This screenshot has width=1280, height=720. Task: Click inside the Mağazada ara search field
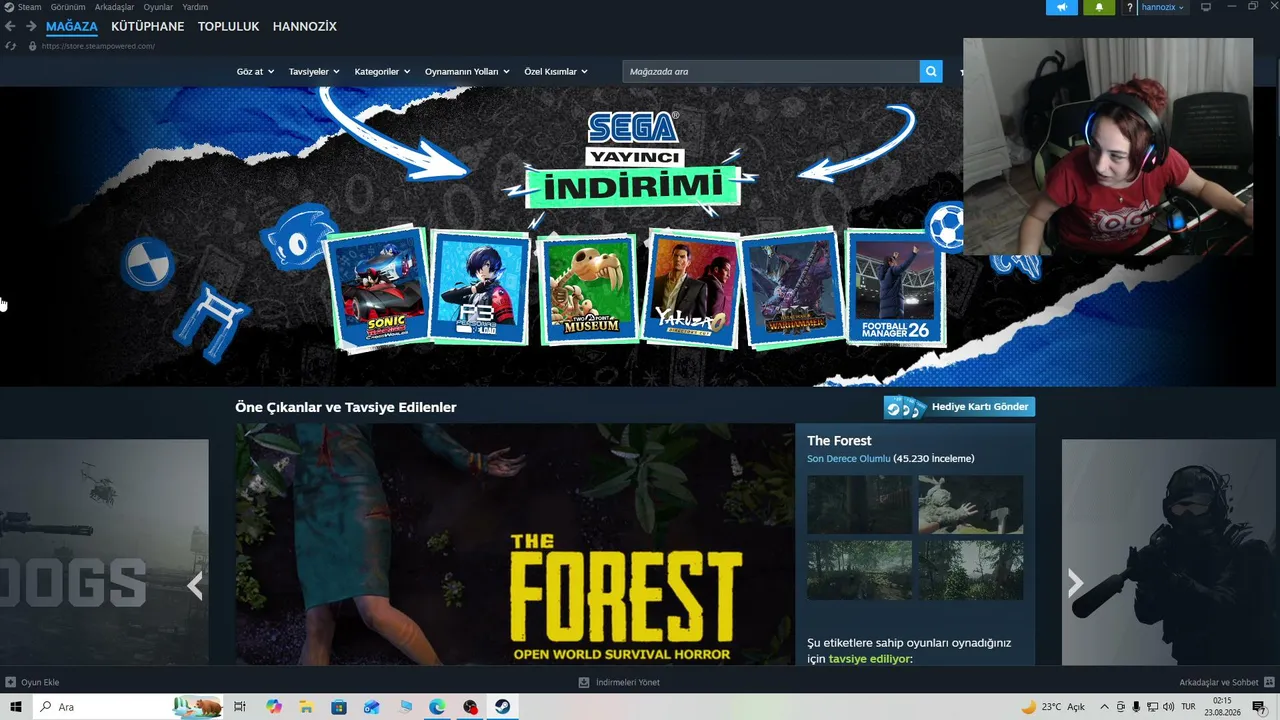coord(771,71)
